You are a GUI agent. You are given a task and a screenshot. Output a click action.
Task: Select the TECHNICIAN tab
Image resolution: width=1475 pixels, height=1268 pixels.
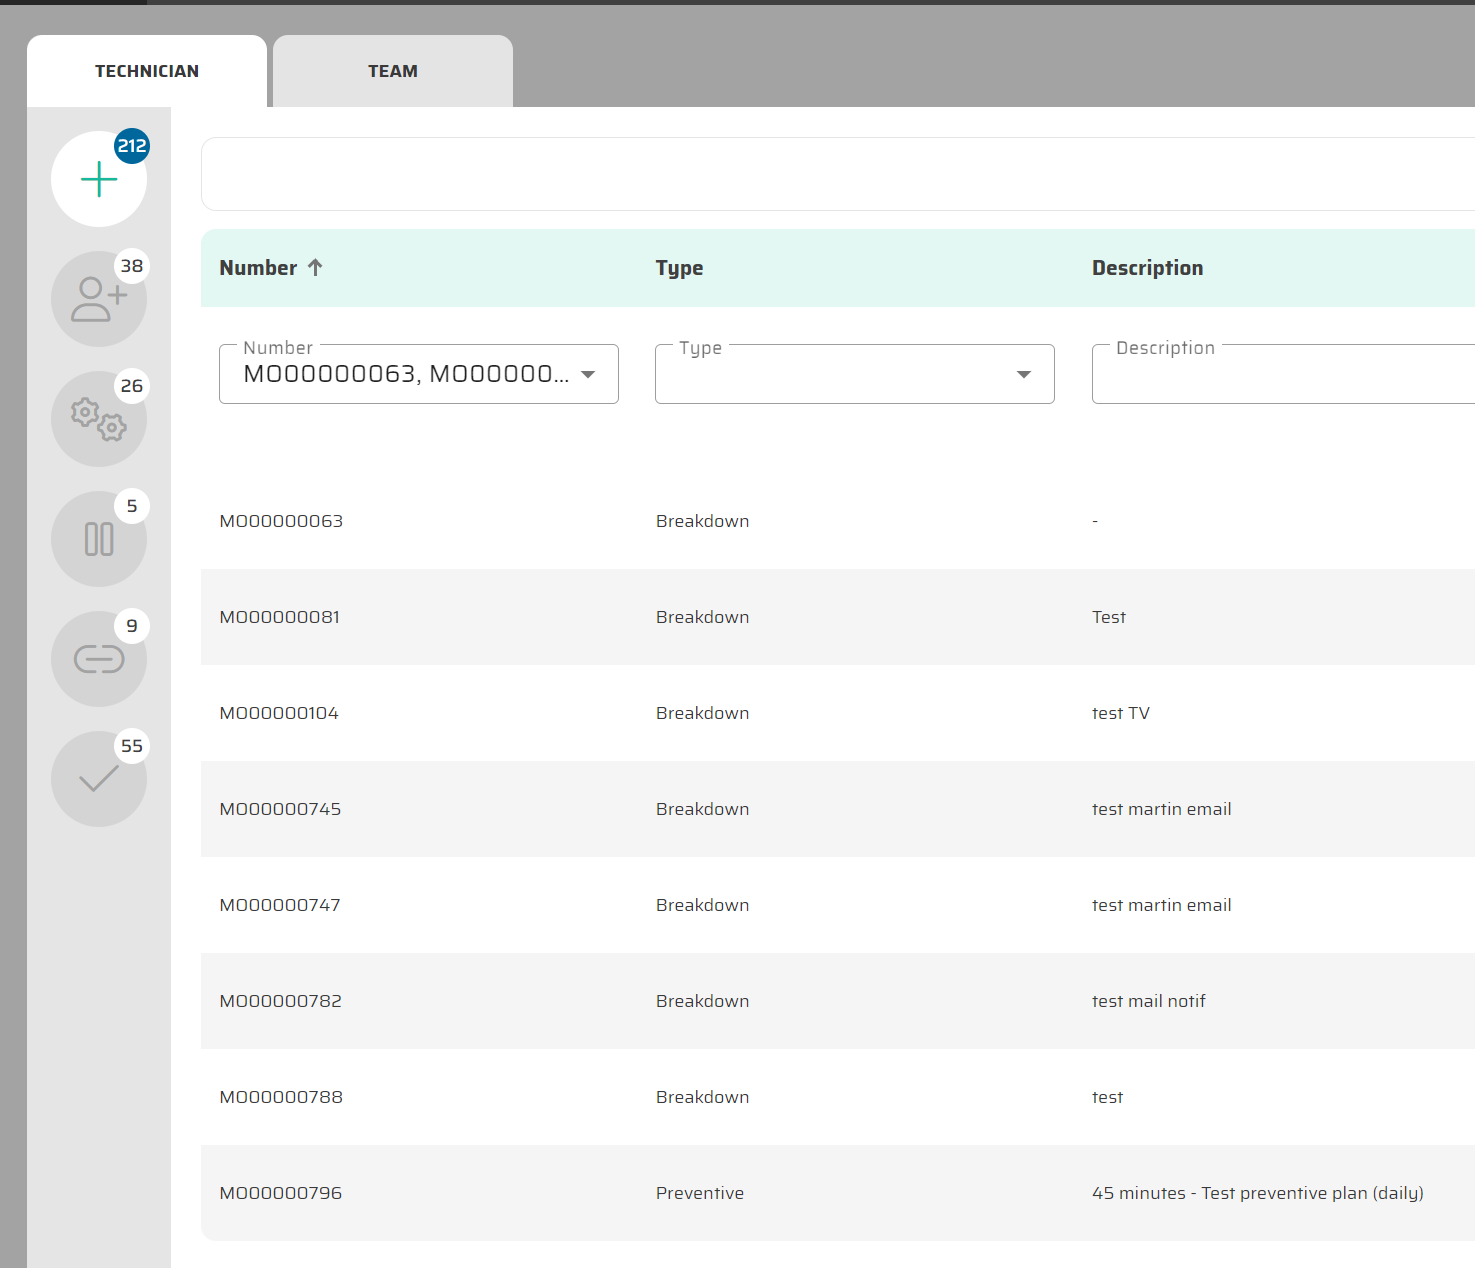click(147, 71)
